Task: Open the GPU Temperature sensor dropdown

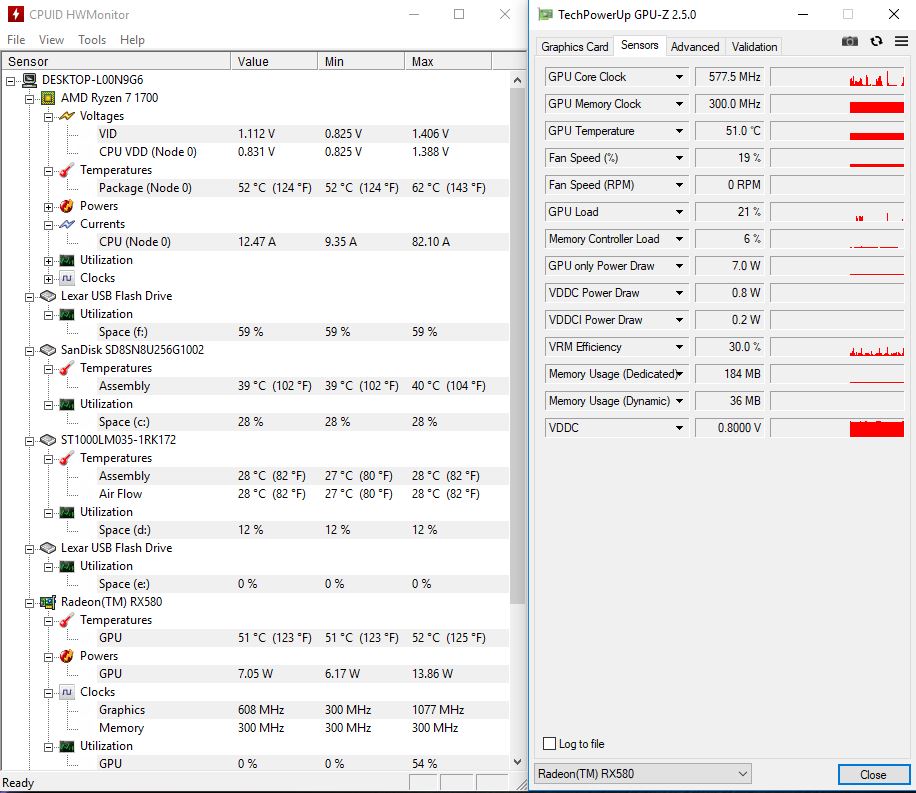Action: (x=679, y=131)
